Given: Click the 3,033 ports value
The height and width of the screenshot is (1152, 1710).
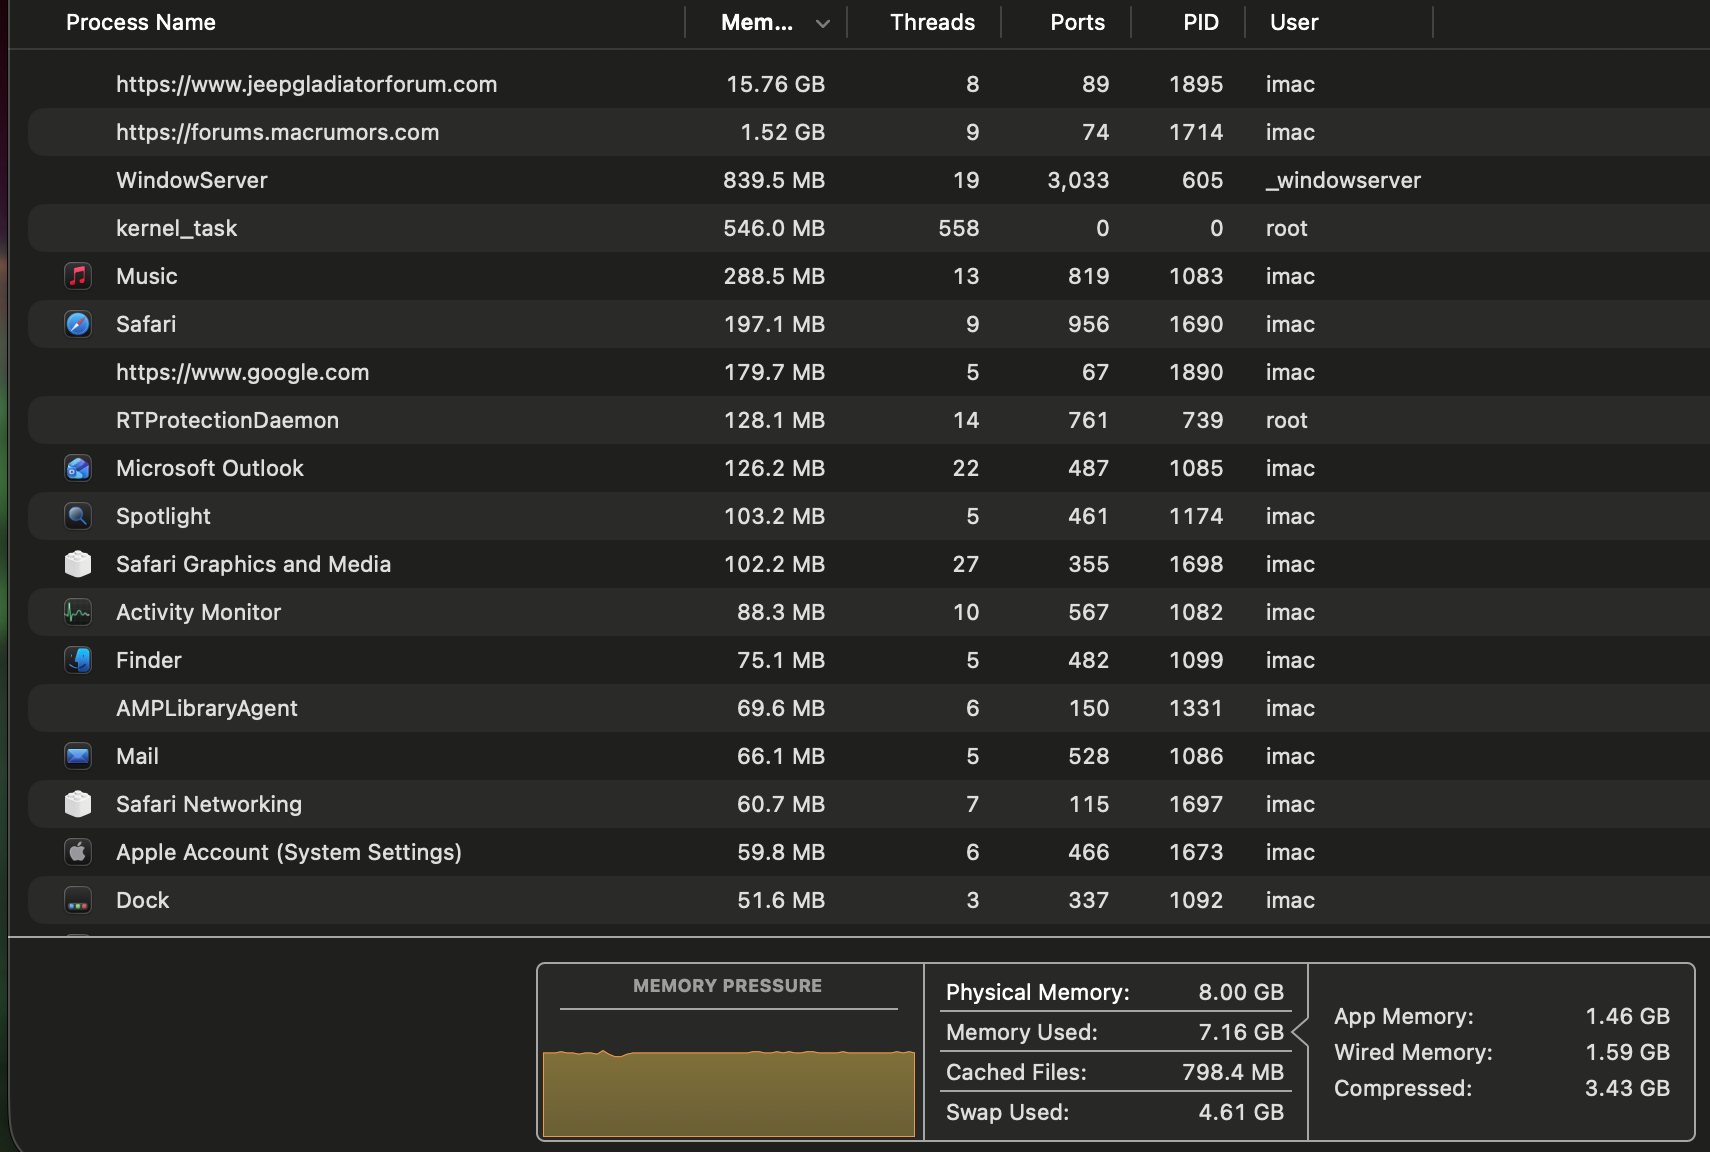Looking at the screenshot, I should tap(1078, 180).
